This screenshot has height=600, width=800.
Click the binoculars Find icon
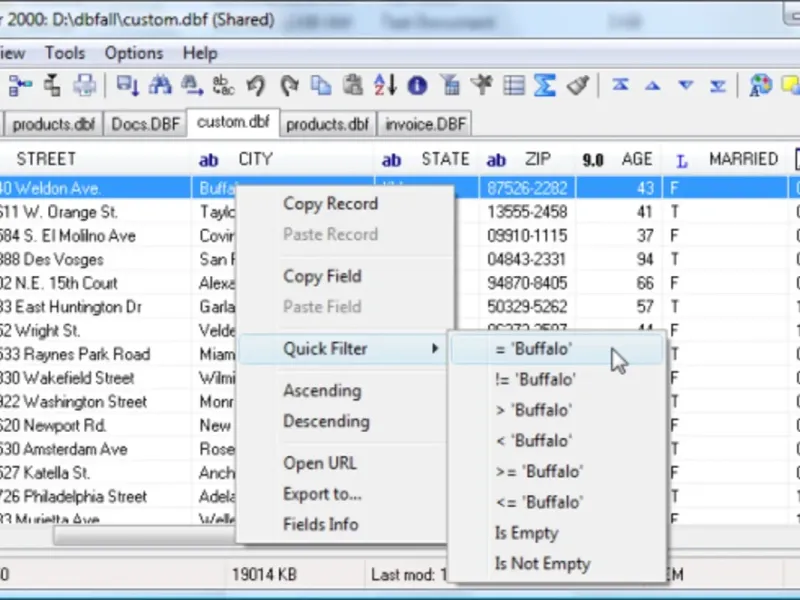coord(160,85)
